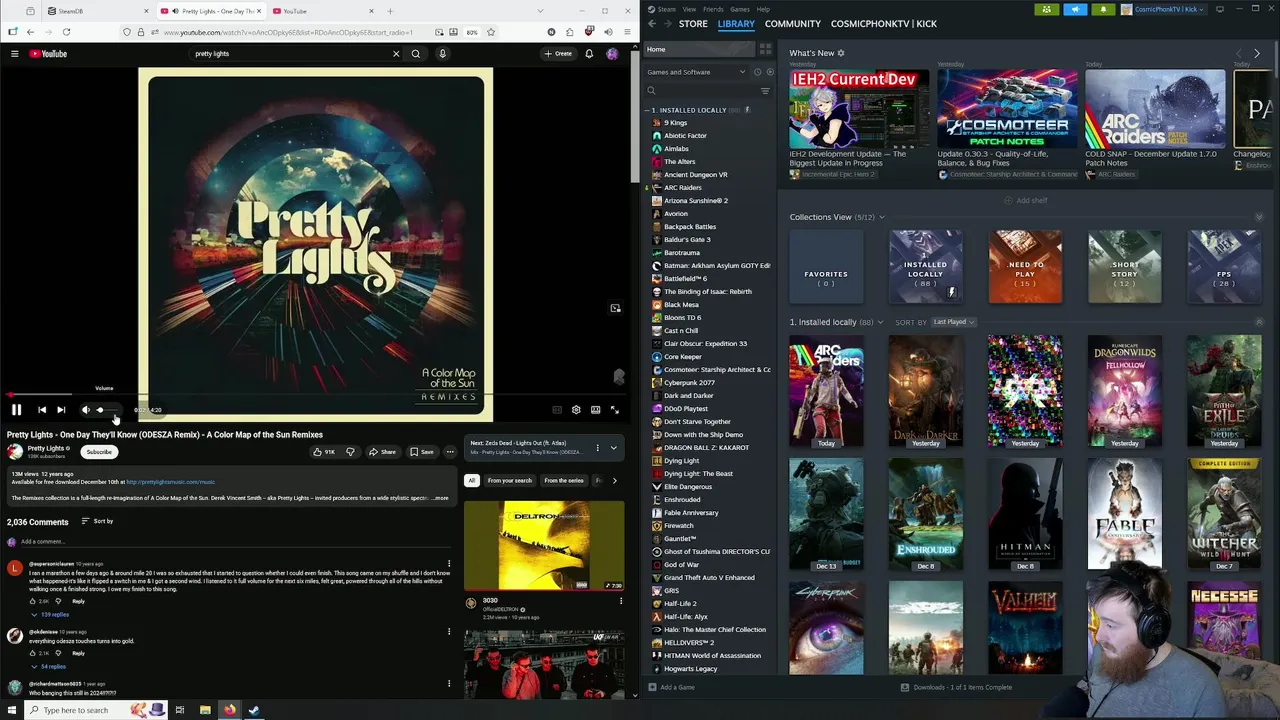This screenshot has height=720, width=1280.
Task: Open the Steam Games menu
Action: [x=740, y=9]
